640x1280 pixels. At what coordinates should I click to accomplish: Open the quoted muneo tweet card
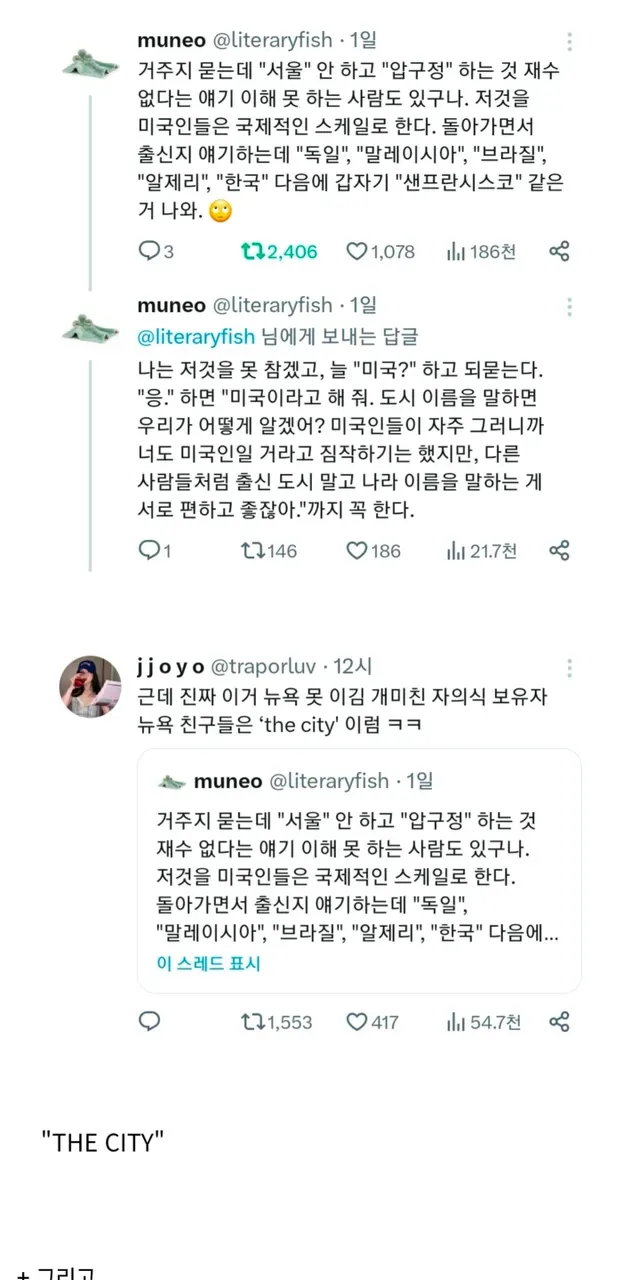(x=358, y=868)
